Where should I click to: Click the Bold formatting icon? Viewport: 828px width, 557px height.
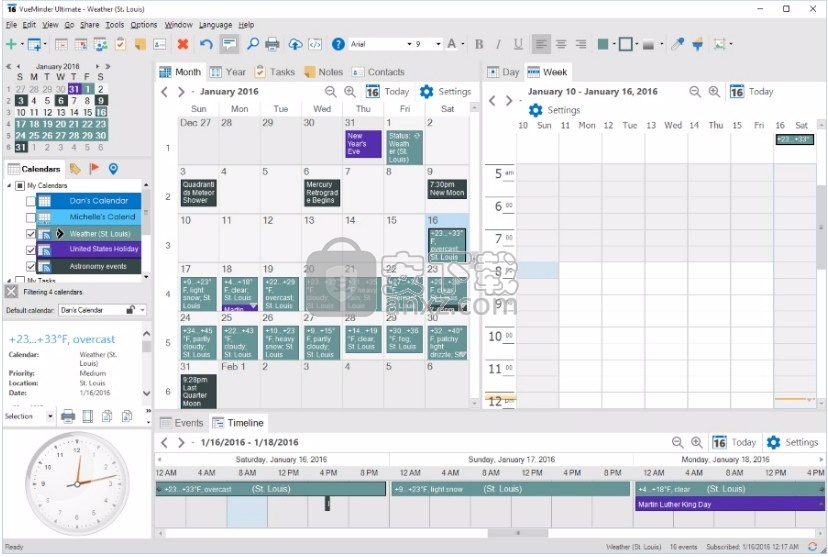click(479, 44)
